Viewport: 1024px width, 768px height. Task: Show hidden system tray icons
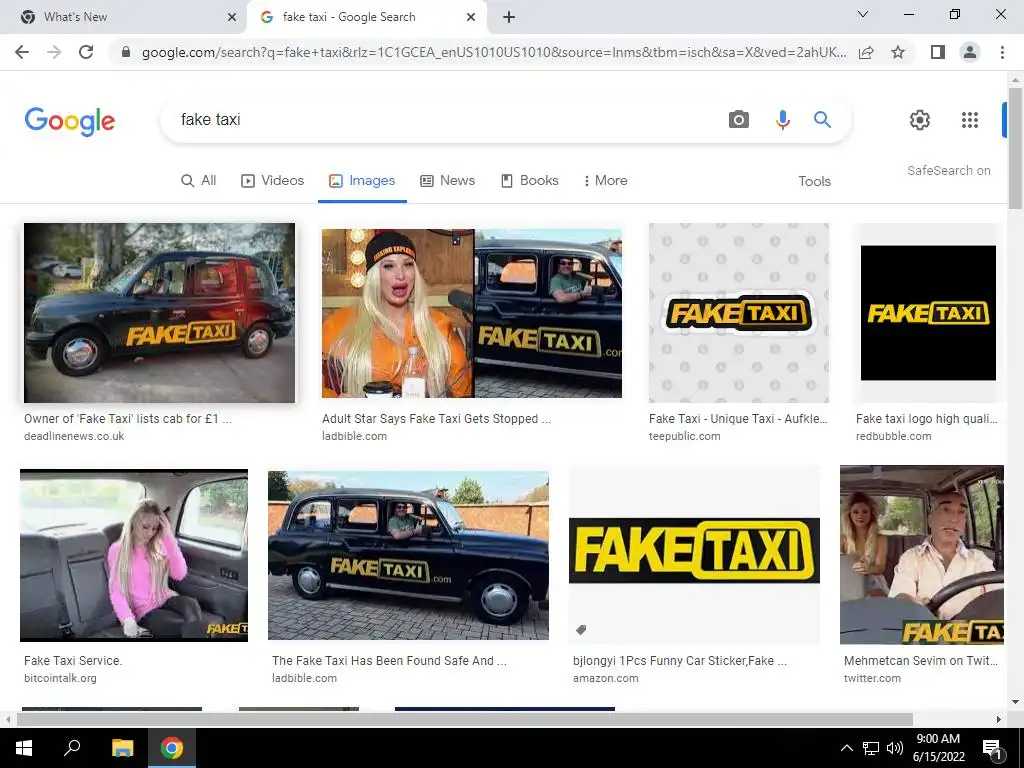[846, 748]
